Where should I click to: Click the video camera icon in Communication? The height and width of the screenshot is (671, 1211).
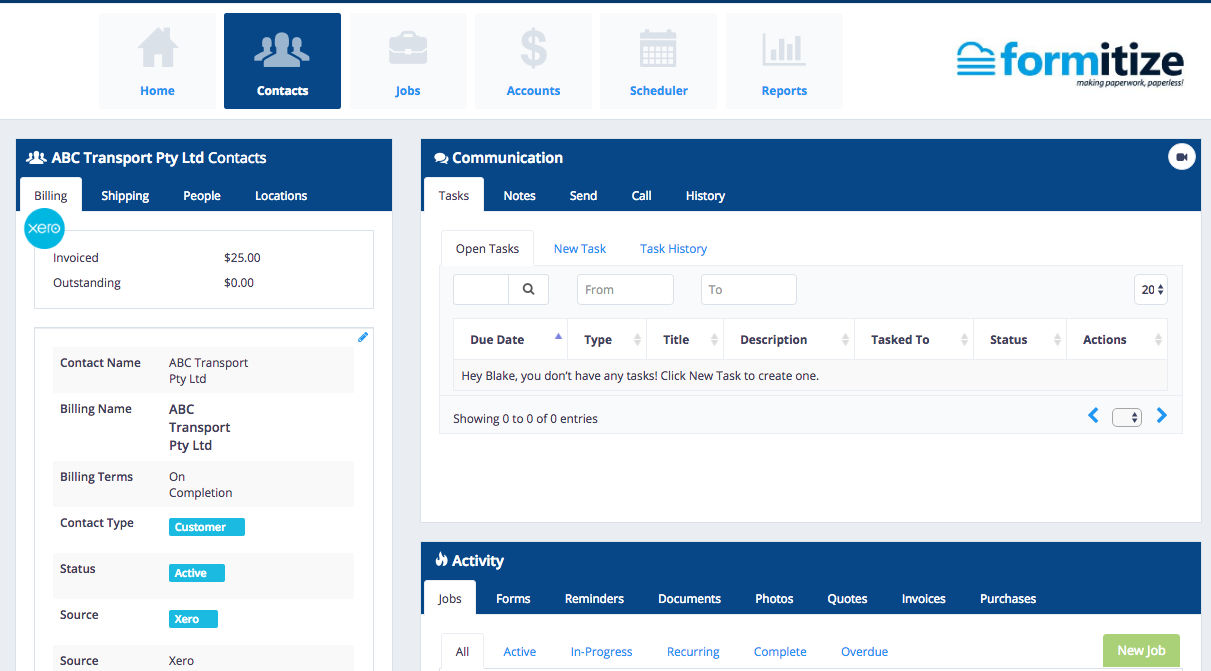tap(1181, 157)
